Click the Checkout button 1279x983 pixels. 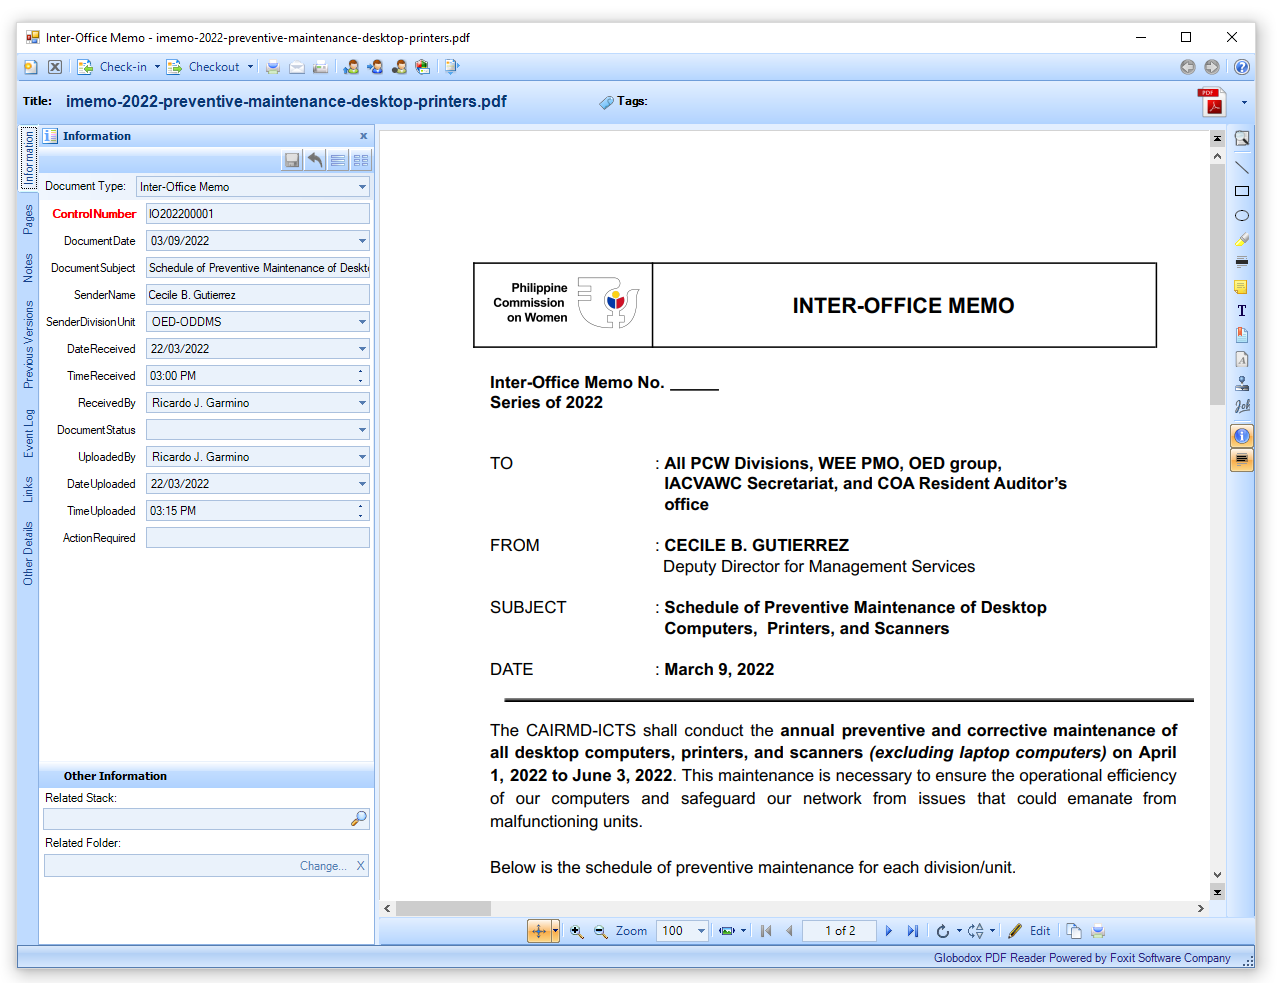tap(204, 67)
